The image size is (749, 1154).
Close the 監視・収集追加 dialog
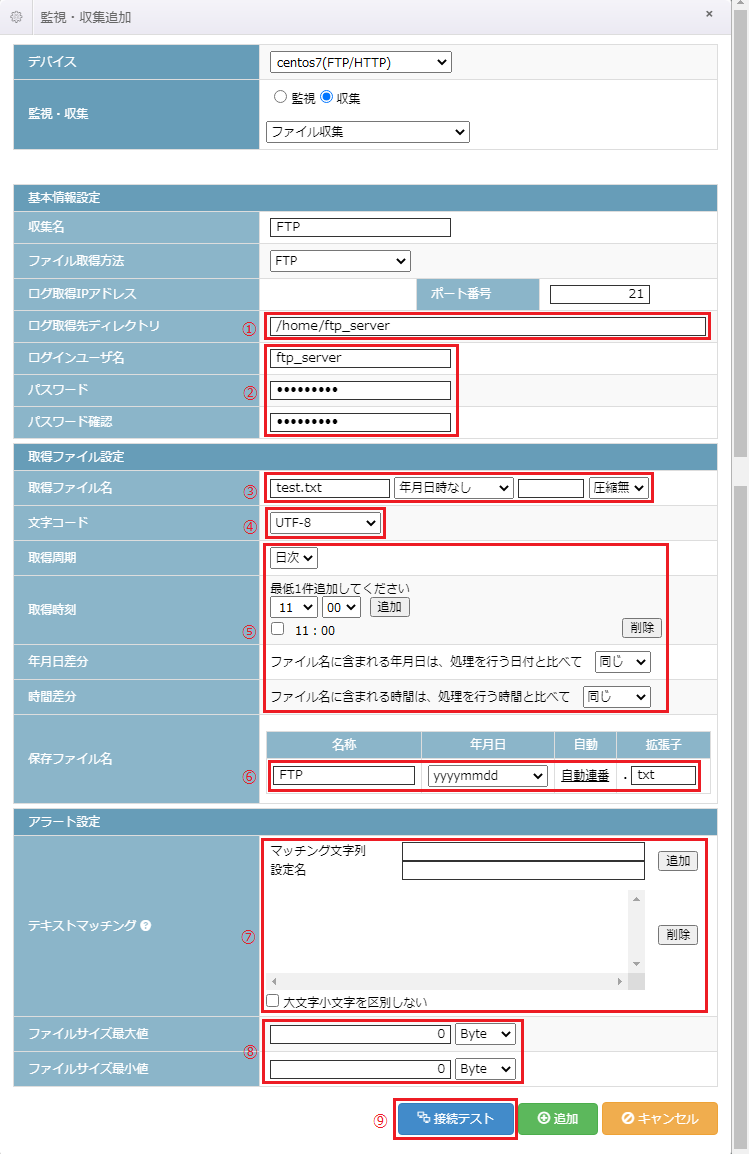click(709, 14)
